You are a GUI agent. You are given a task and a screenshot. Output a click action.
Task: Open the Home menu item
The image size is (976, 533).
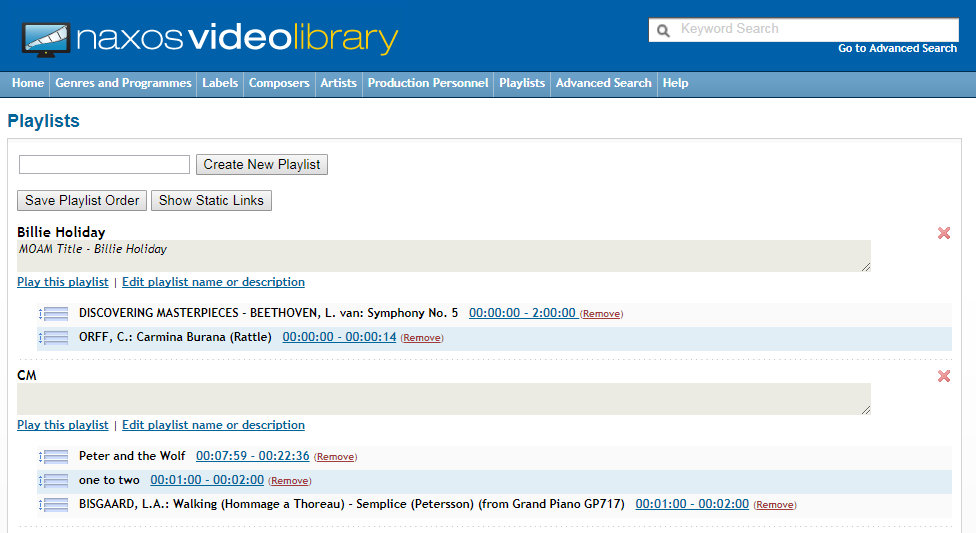tap(28, 83)
